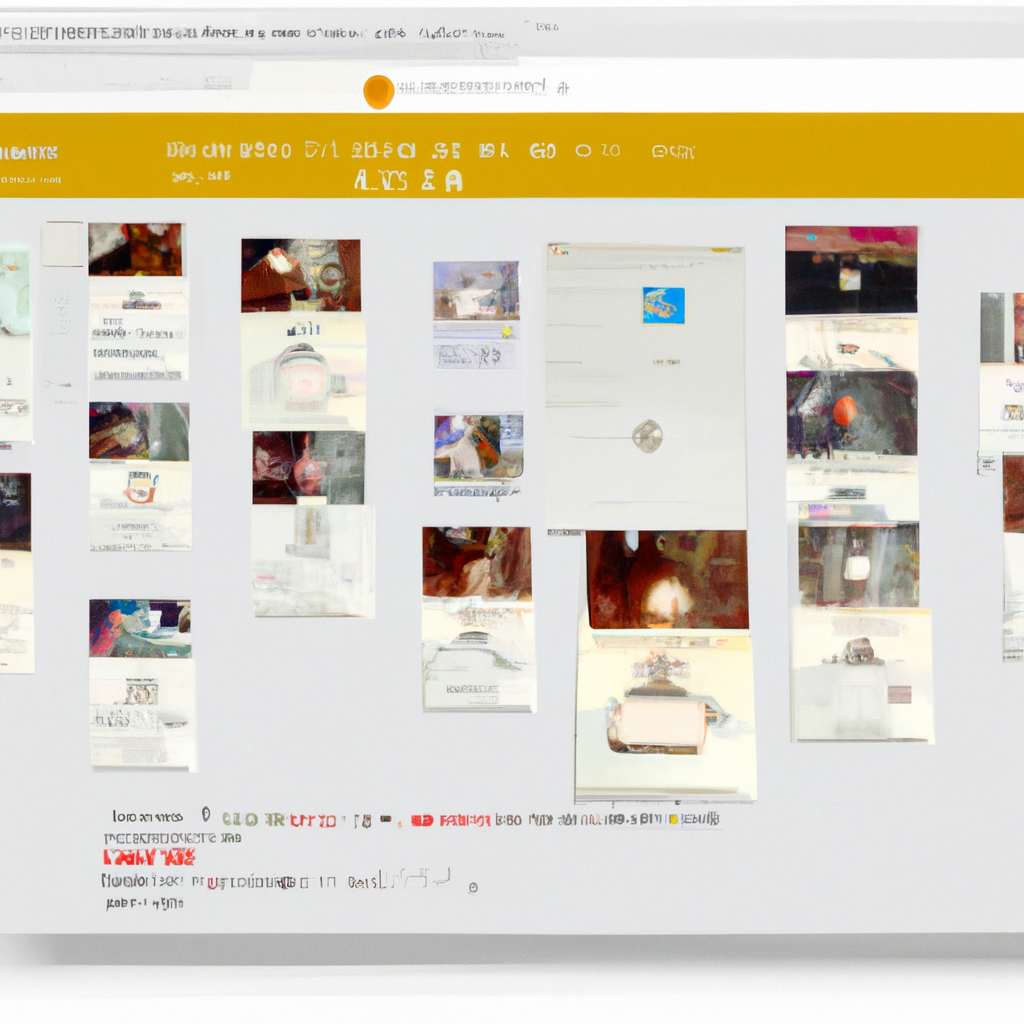Click the yellow star icon on the card
The image size is (1024, 1024).
coord(507,332)
